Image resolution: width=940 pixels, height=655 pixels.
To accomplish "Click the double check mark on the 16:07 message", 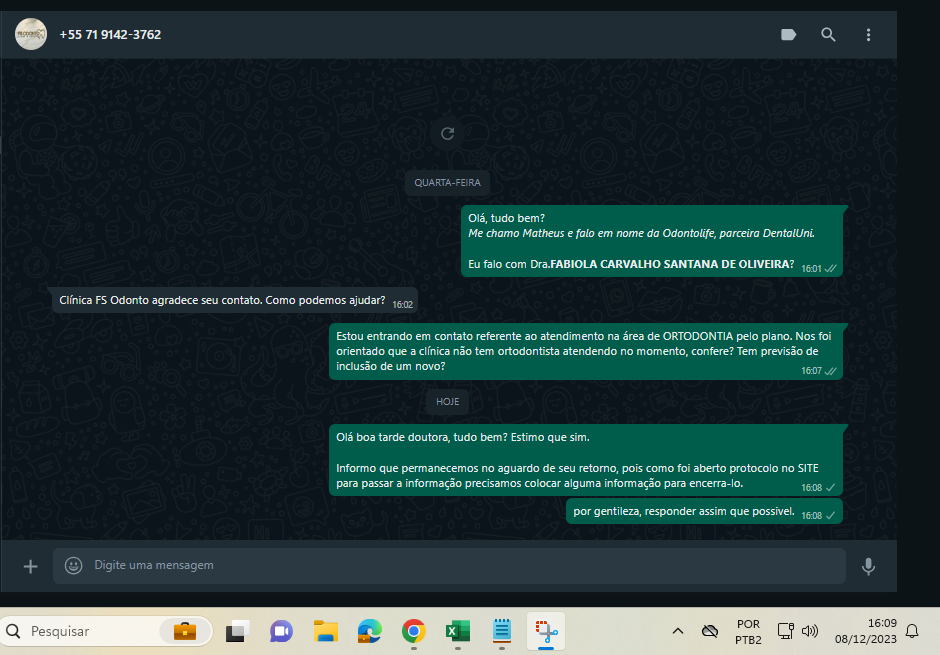I will click(830, 371).
